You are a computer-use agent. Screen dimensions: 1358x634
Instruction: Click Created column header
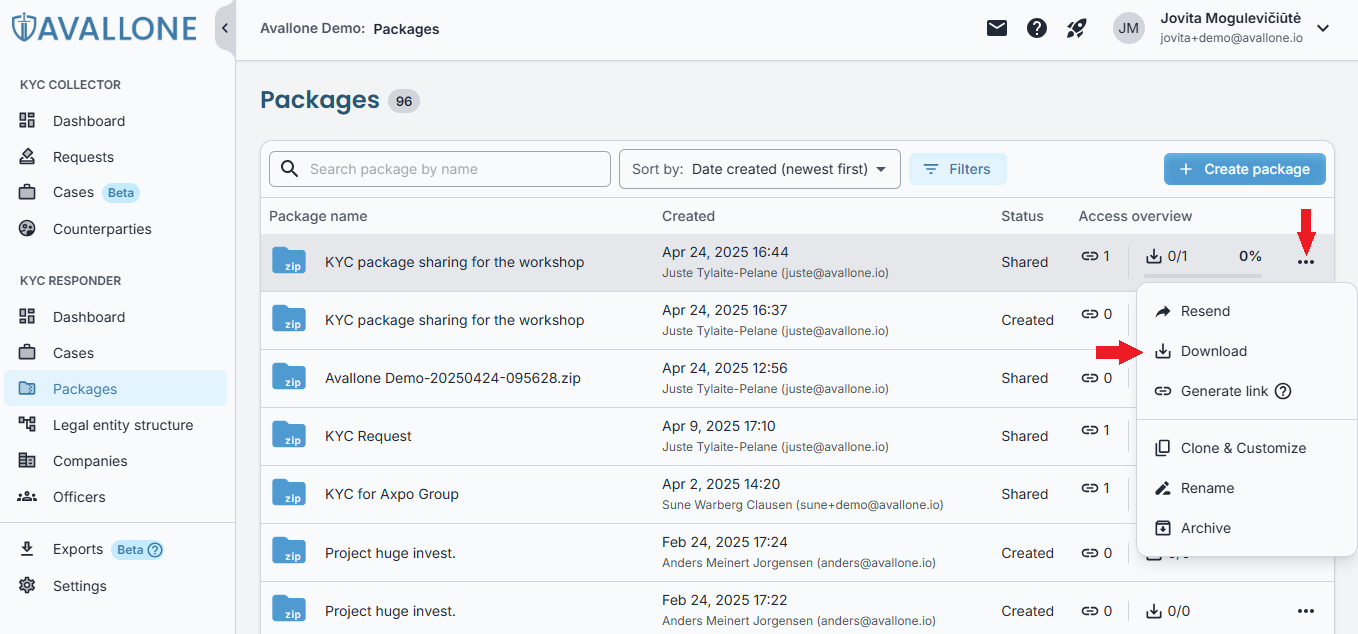[688, 216]
